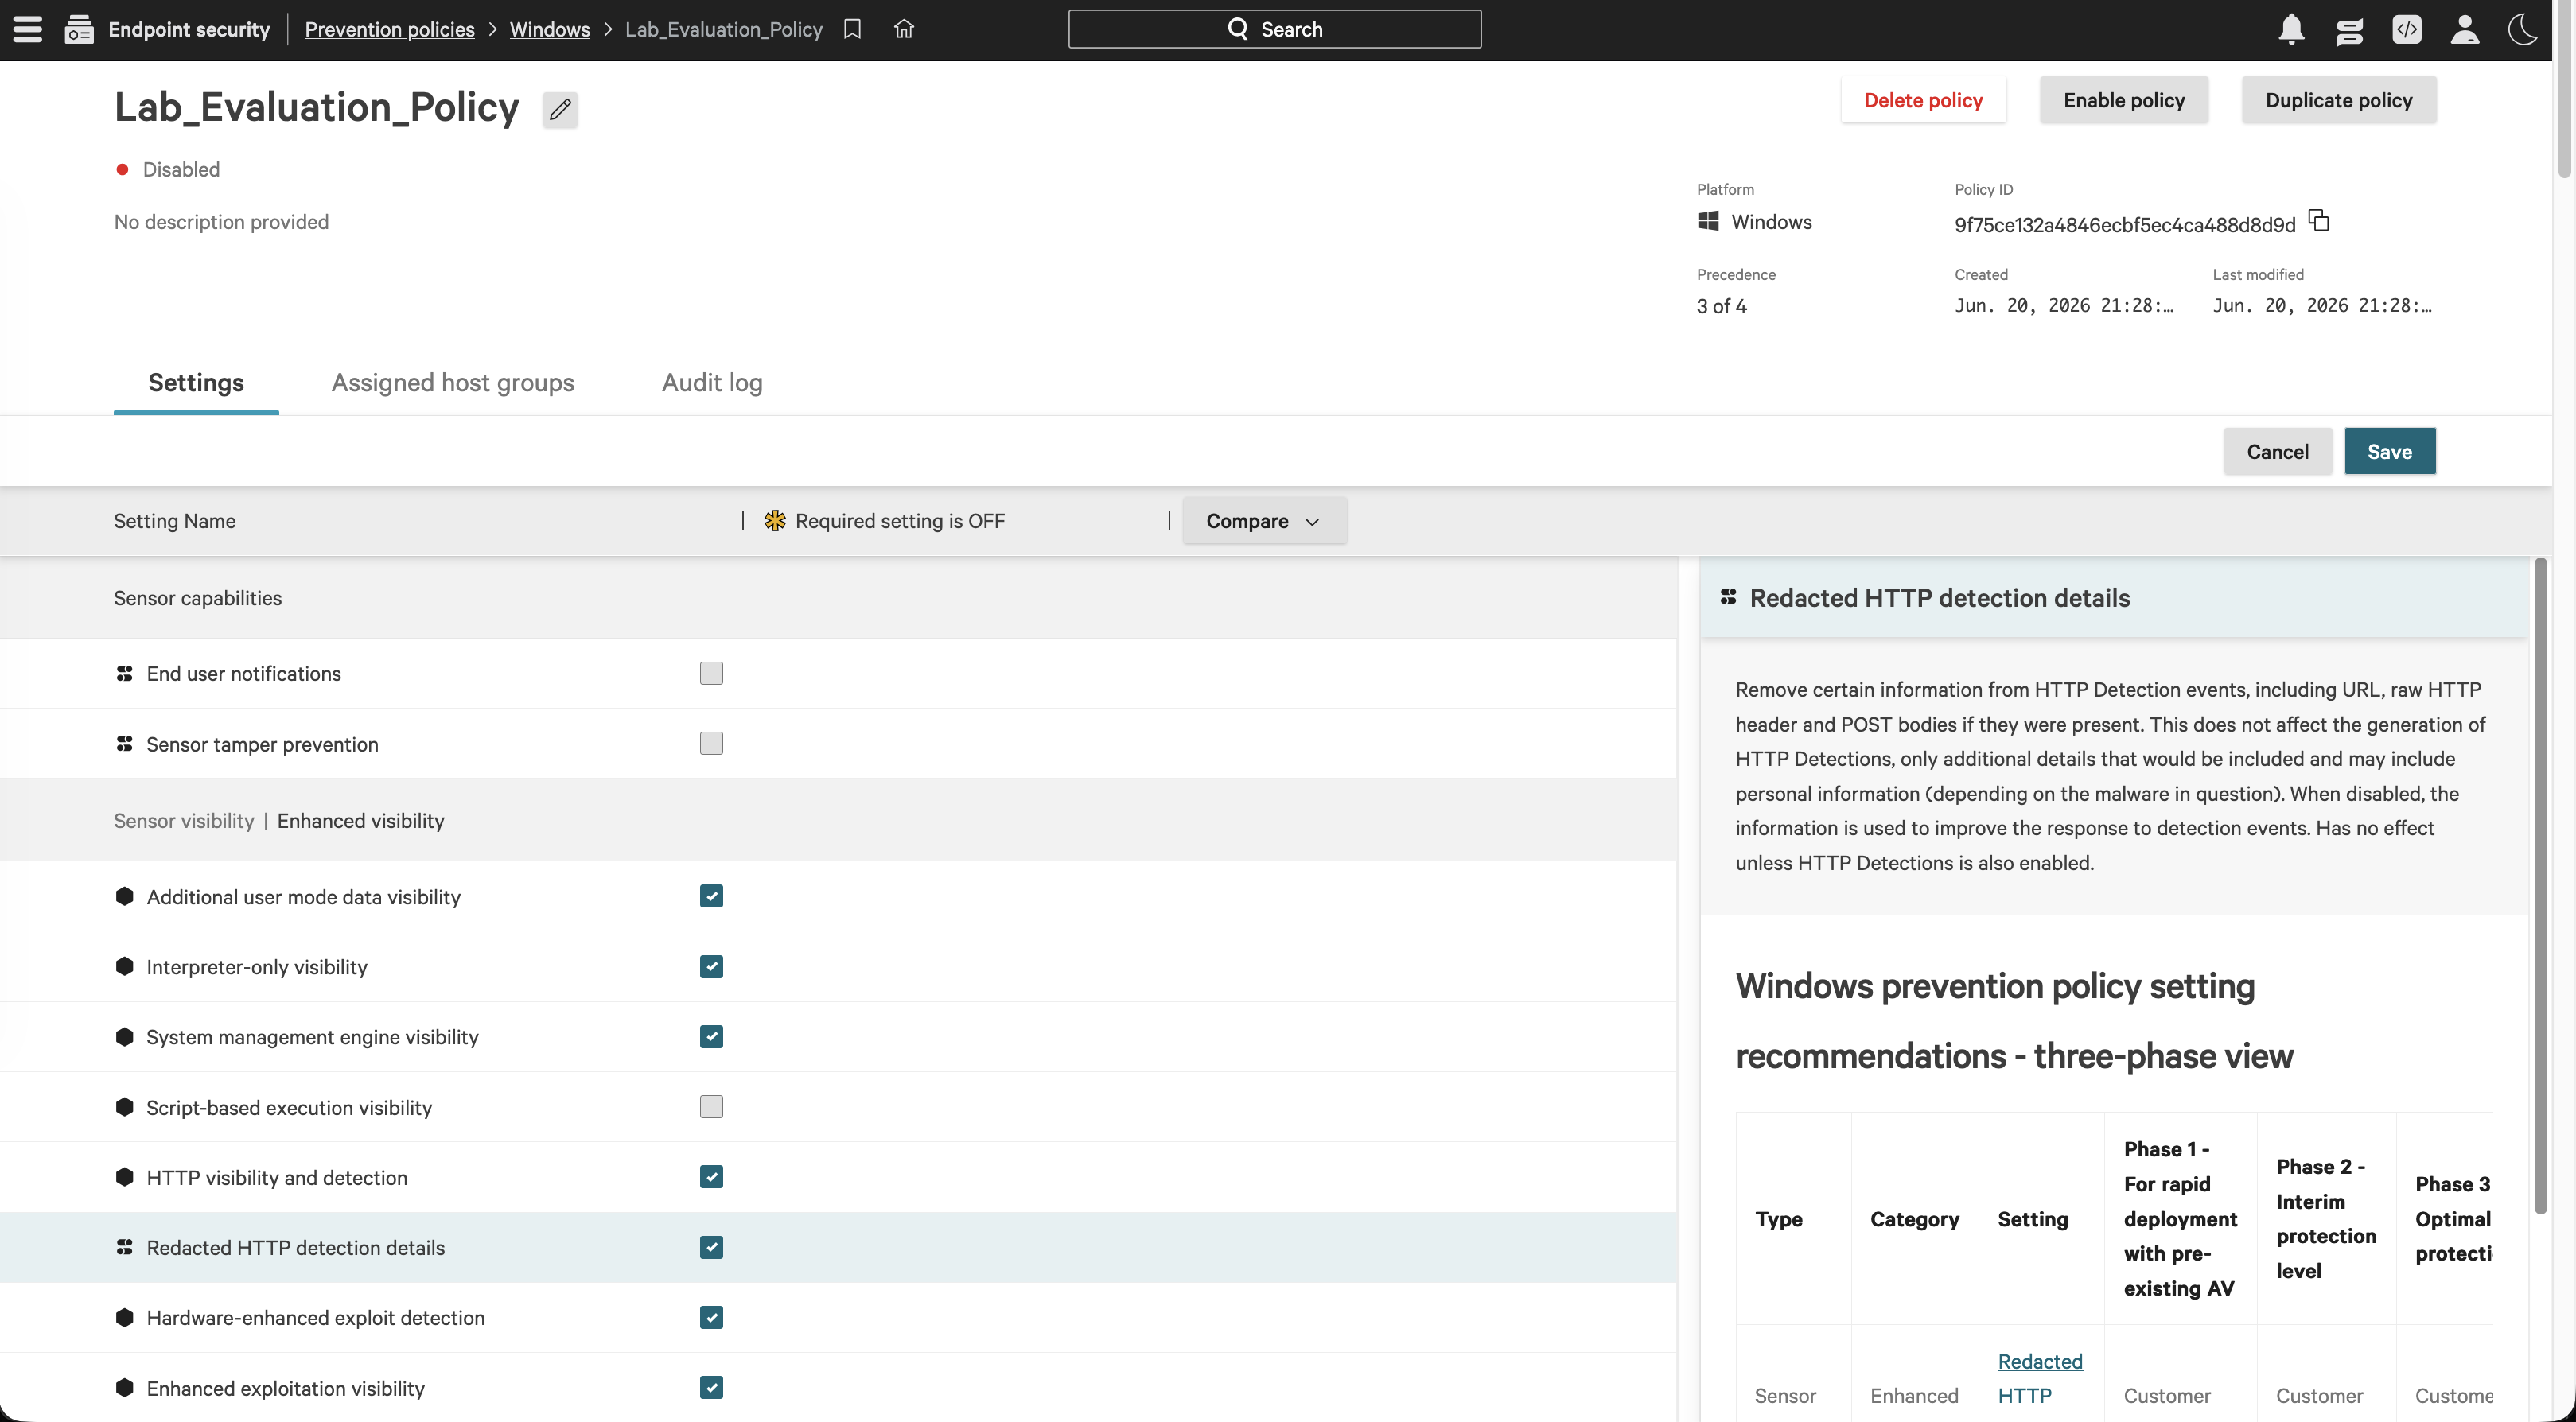
Task: Click Enable policy button
Action: pyautogui.click(x=2124, y=100)
